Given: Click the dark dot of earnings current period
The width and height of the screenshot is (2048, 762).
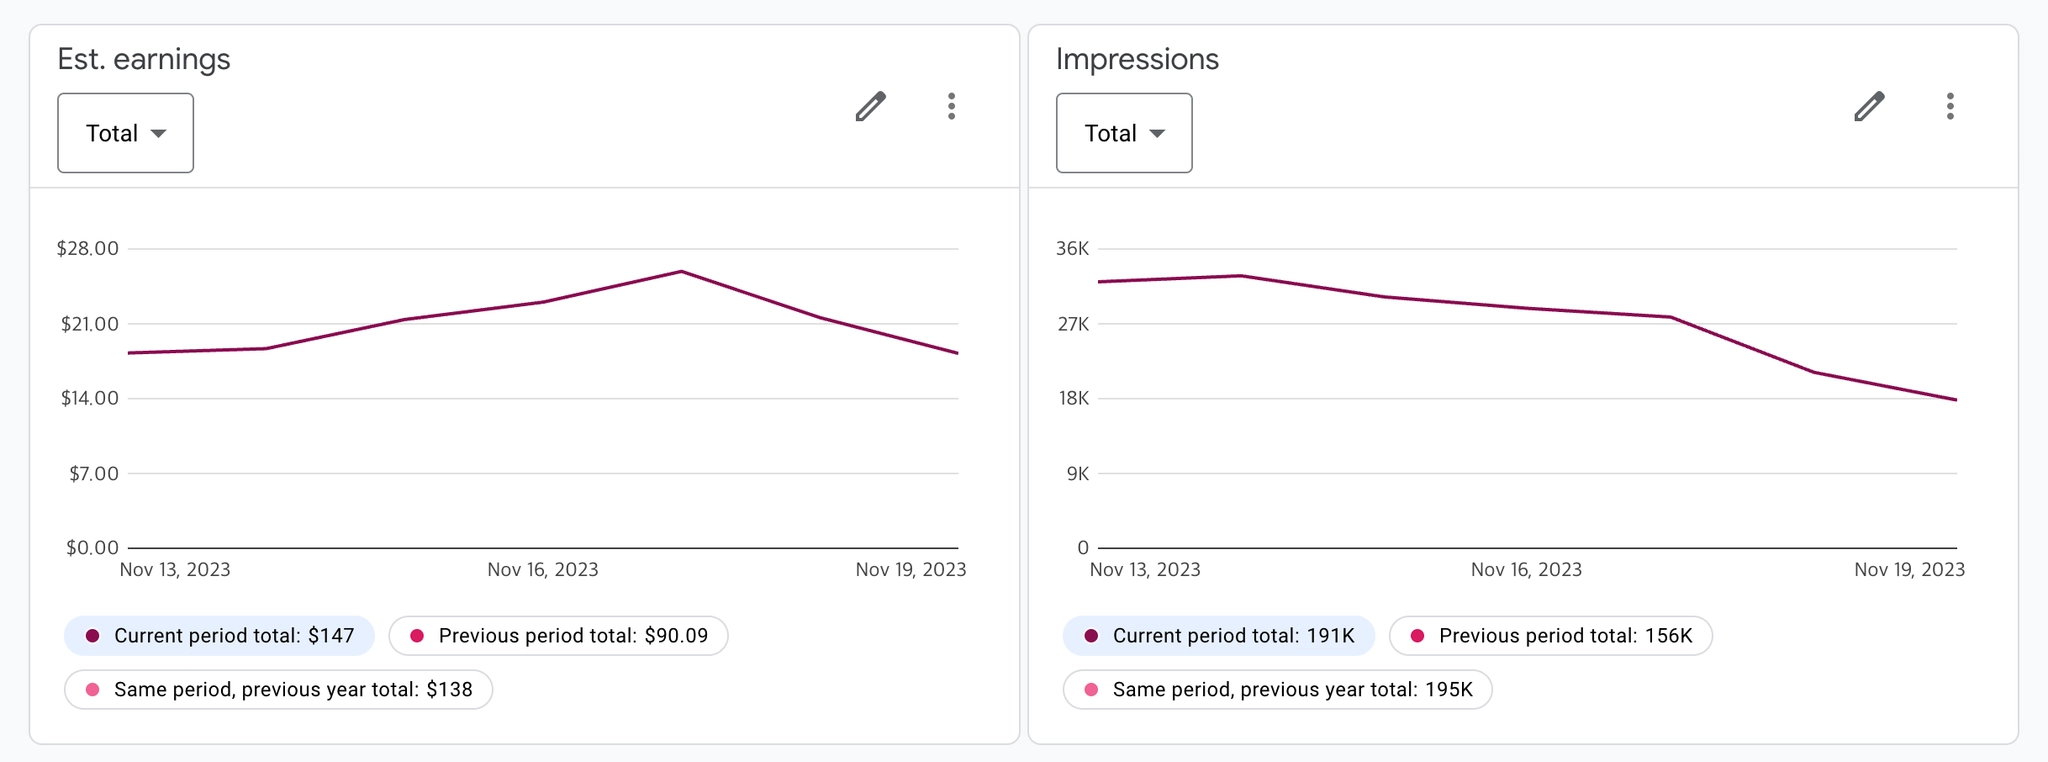Looking at the screenshot, I should [x=93, y=636].
